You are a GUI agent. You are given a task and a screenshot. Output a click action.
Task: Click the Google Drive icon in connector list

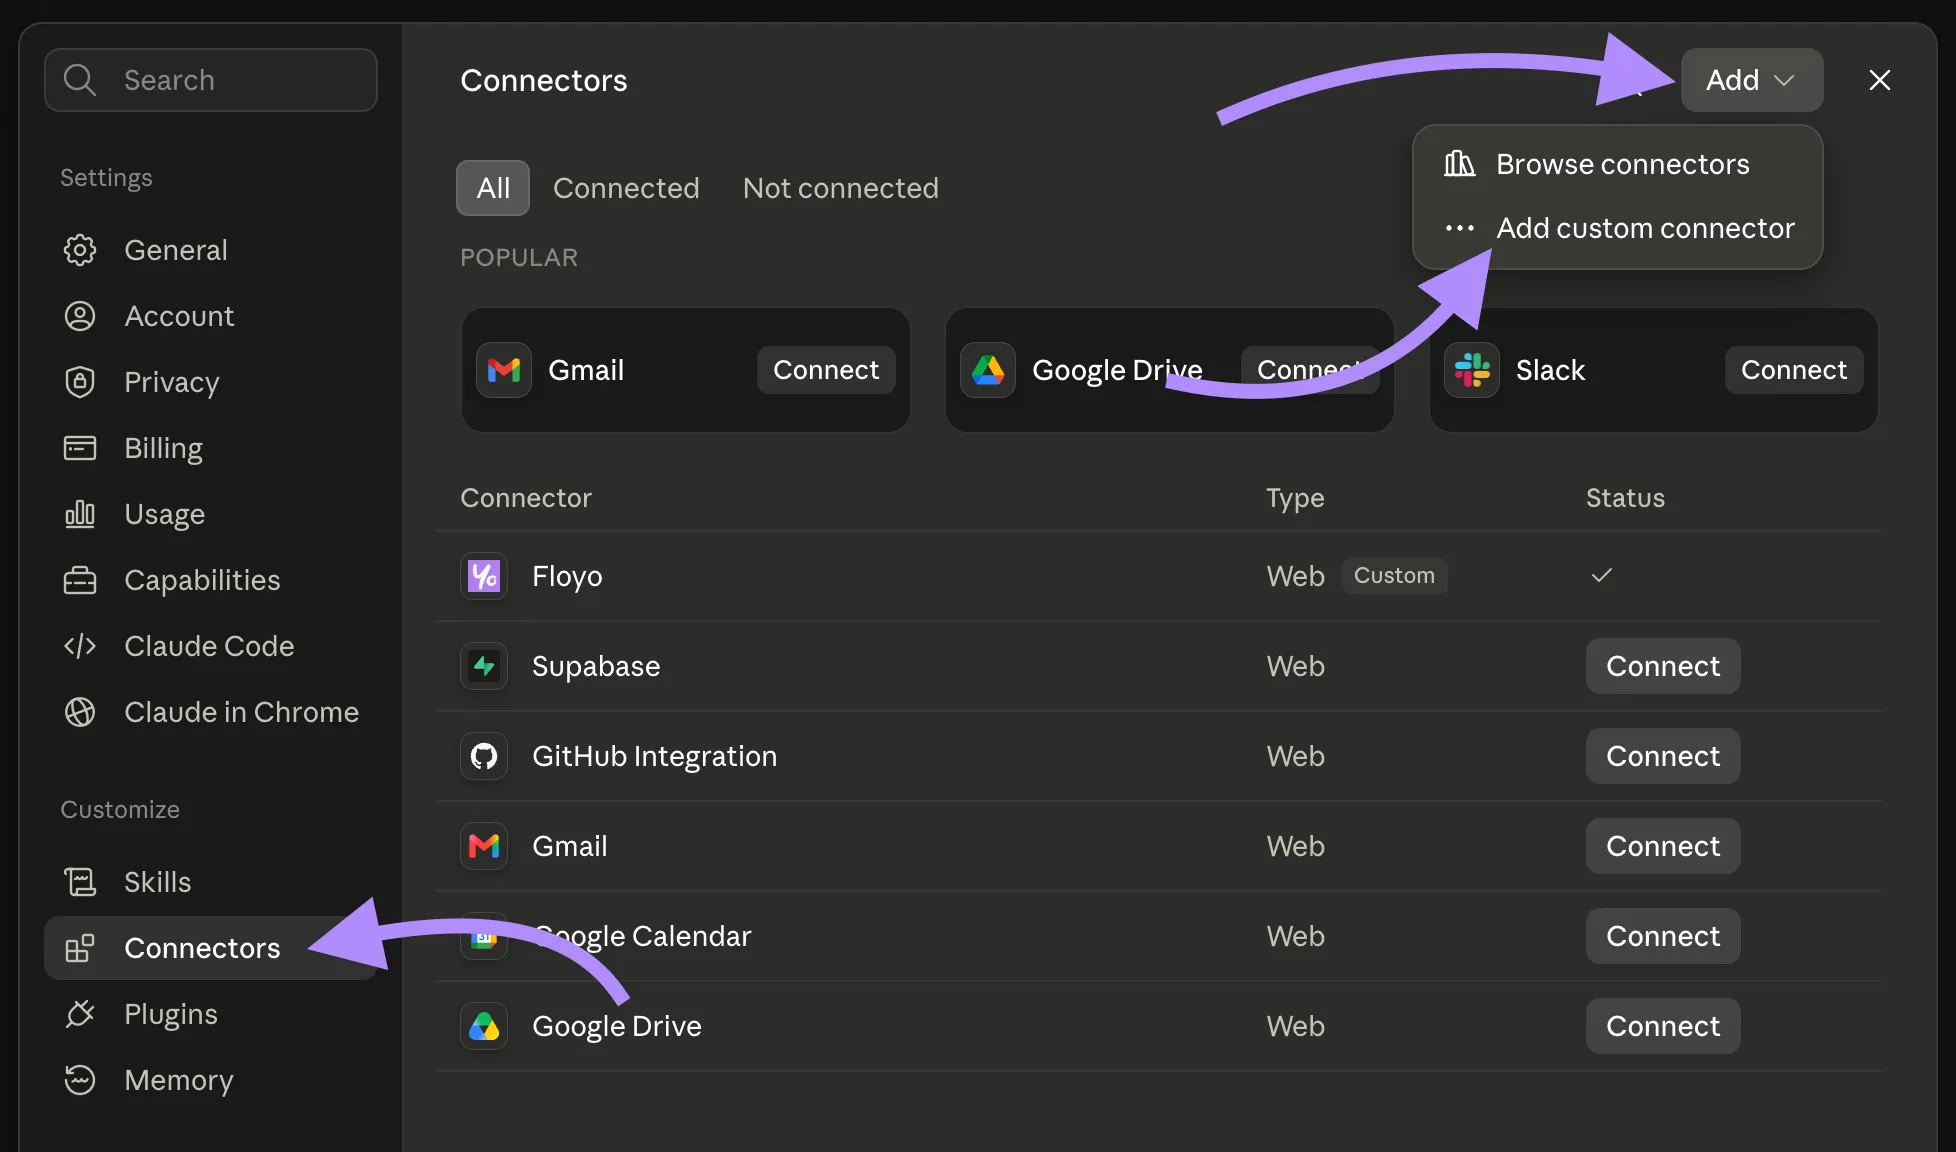484,1026
